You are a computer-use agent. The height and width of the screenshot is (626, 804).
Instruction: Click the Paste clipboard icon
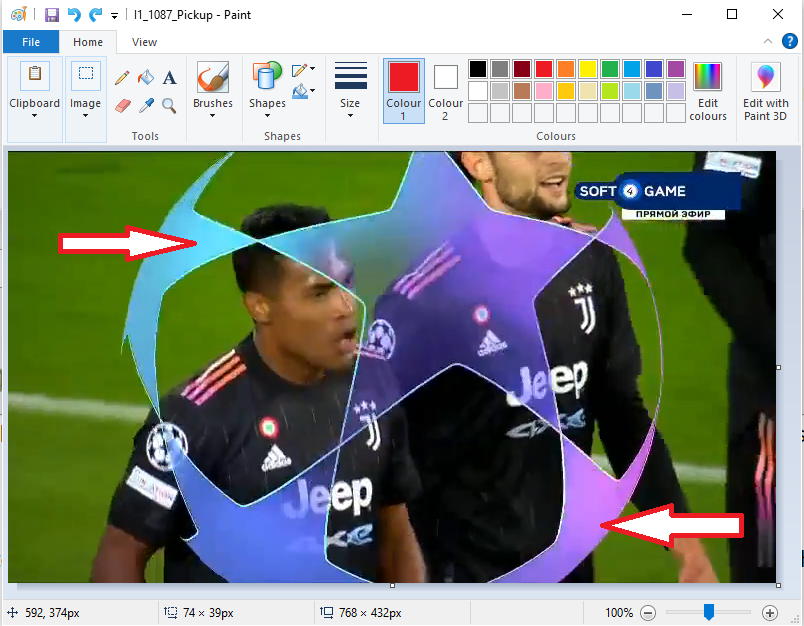coord(35,74)
